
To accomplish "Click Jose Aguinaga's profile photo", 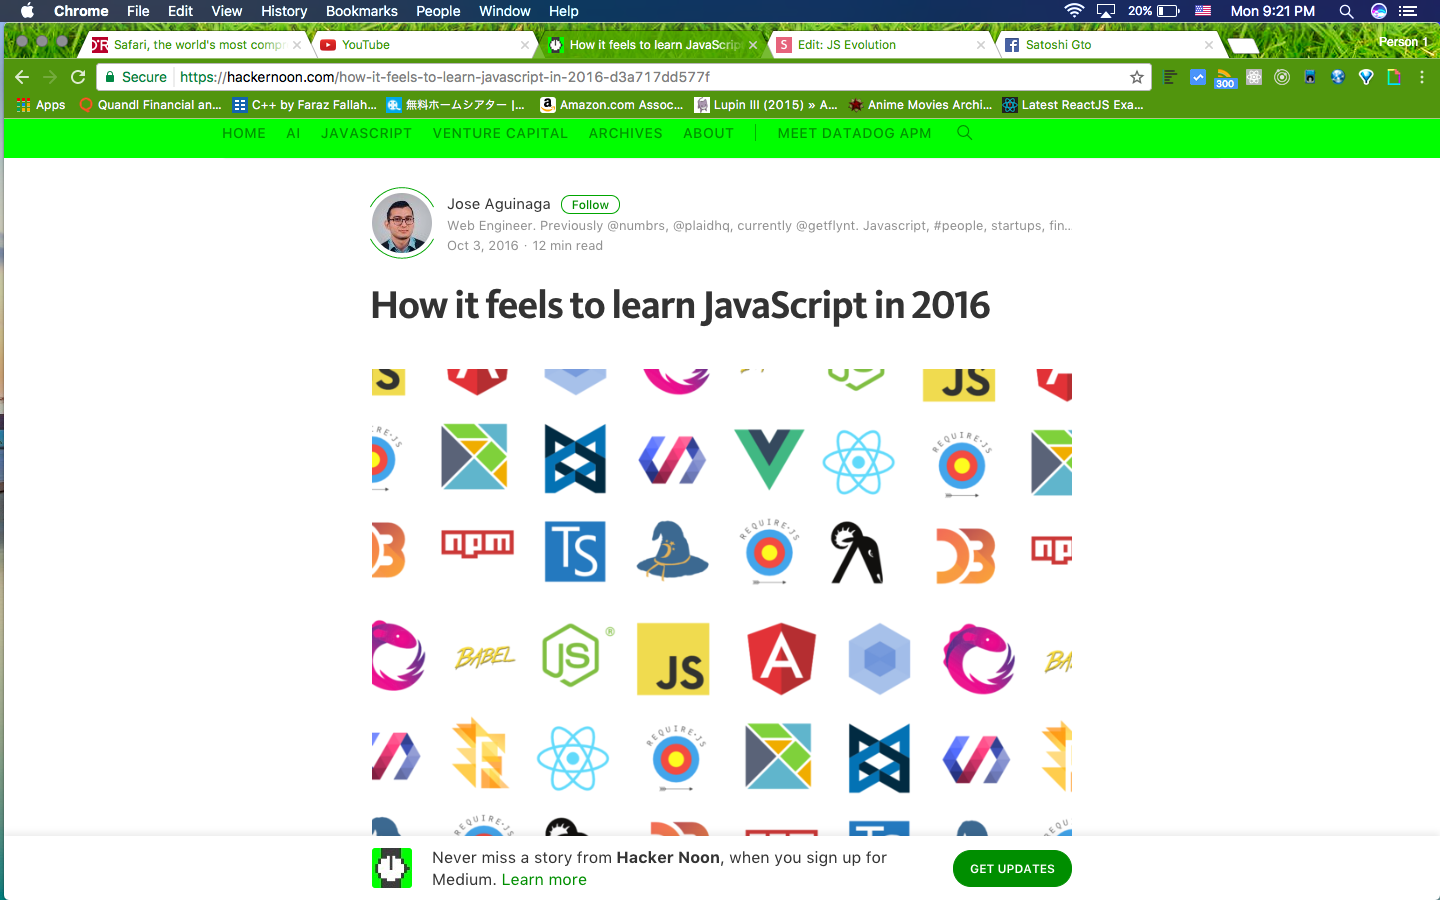I will pyautogui.click(x=402, y=223).
